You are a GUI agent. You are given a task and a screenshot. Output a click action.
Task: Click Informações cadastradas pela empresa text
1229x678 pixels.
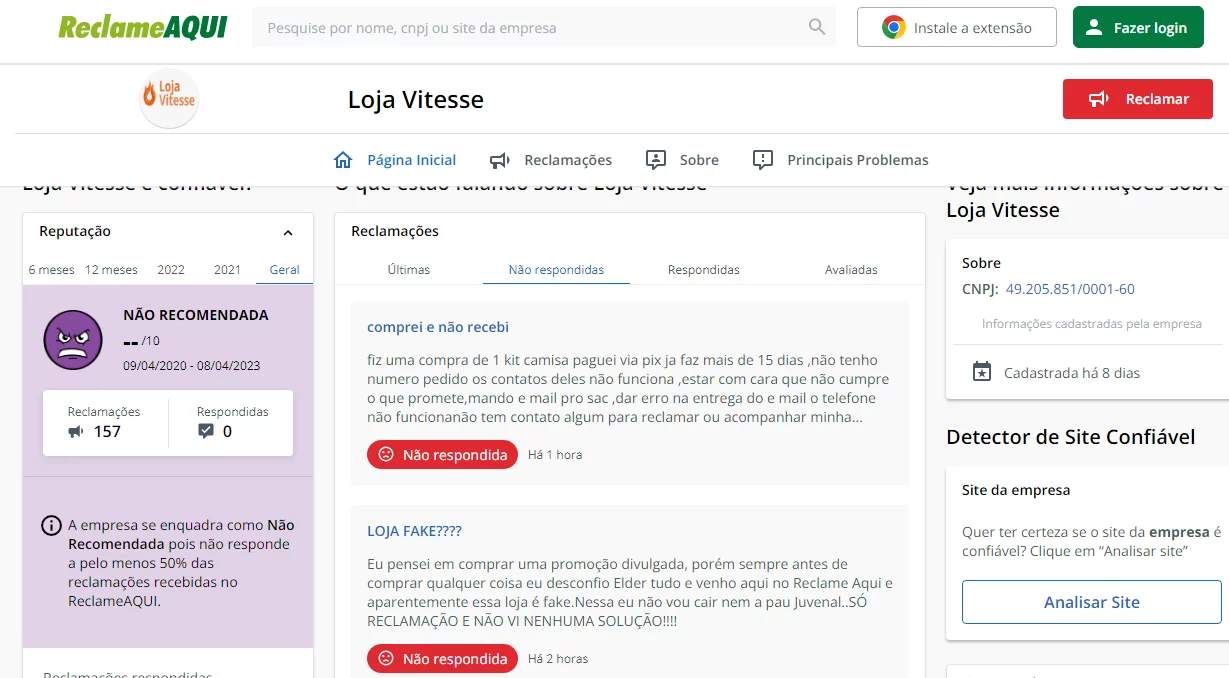(1092, 323)
